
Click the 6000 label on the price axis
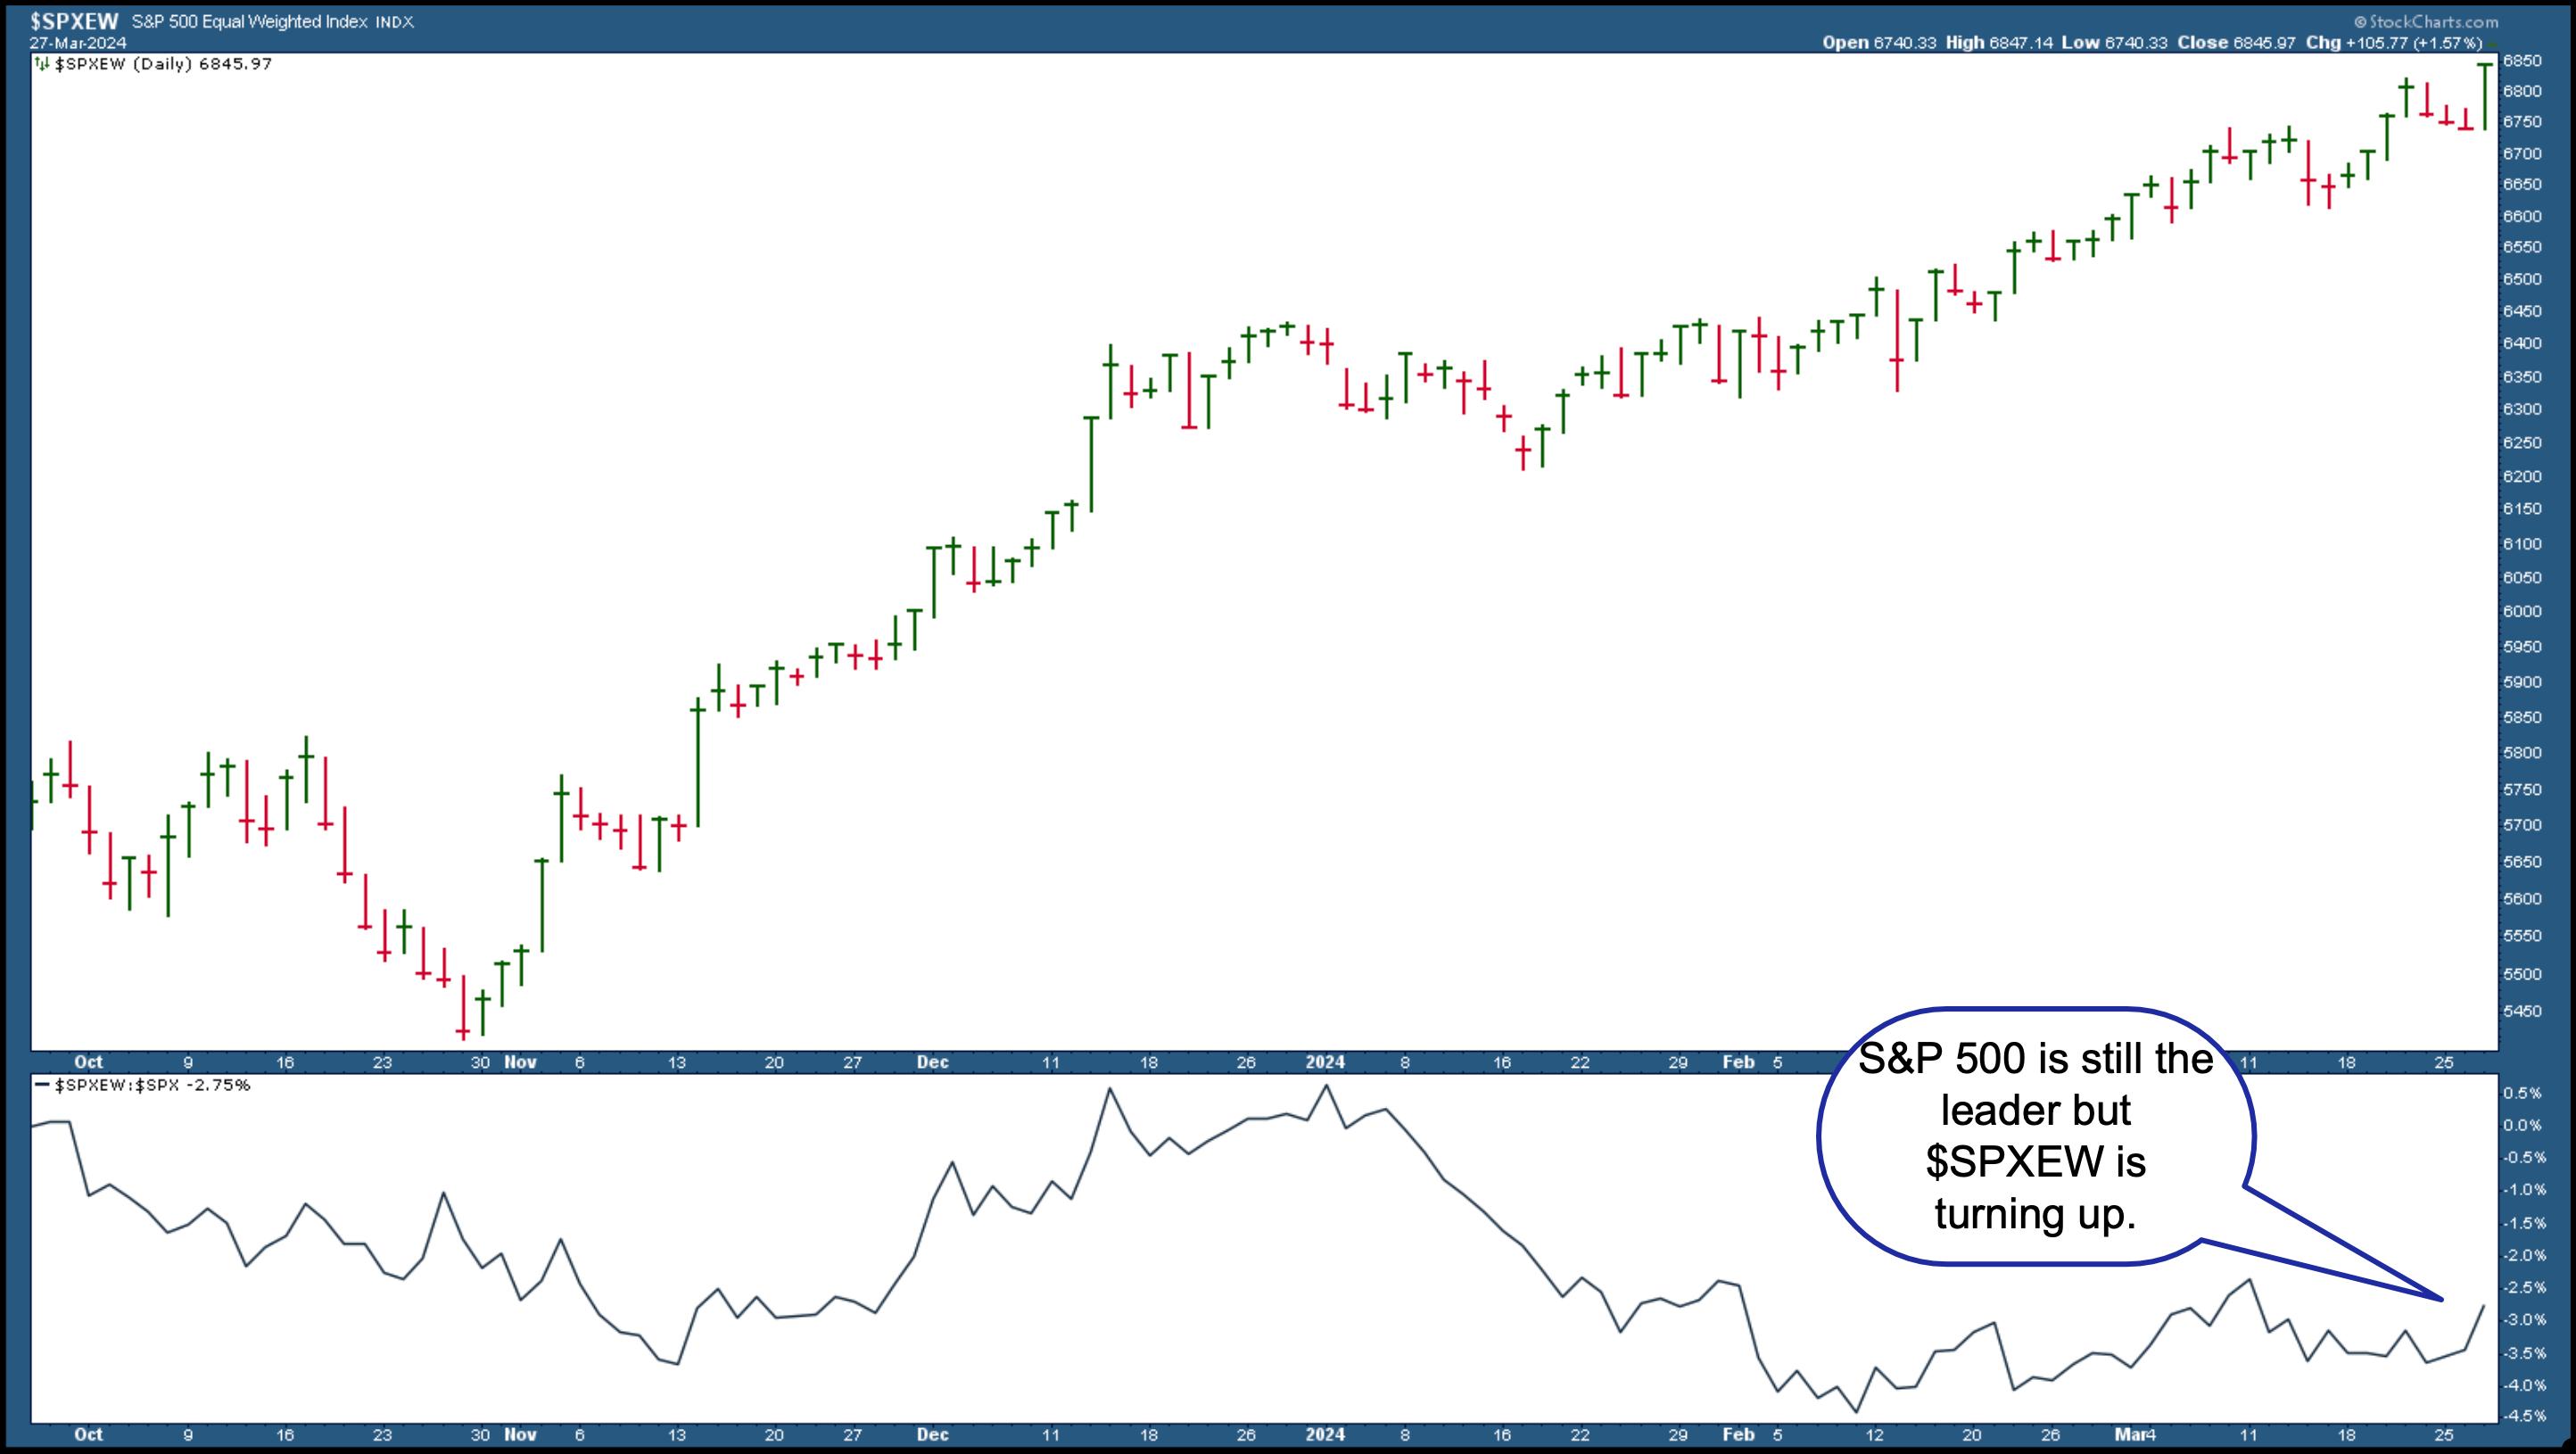(2523, 611)
